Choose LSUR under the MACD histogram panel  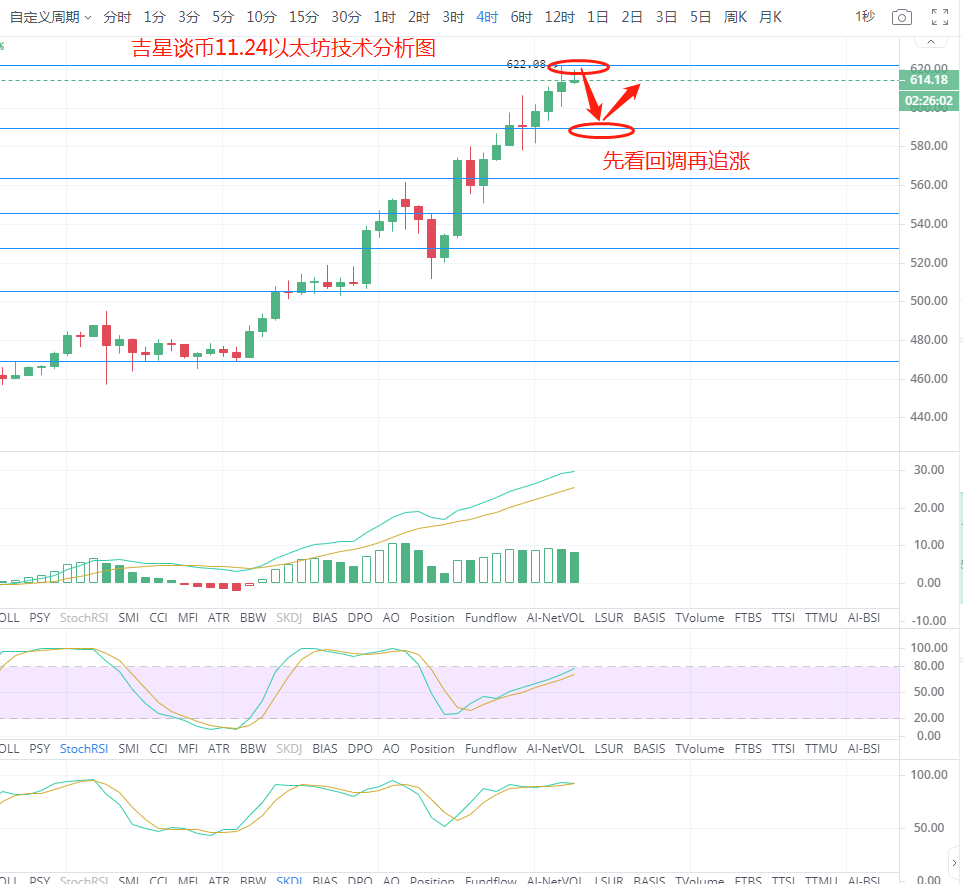click(609, 617)
